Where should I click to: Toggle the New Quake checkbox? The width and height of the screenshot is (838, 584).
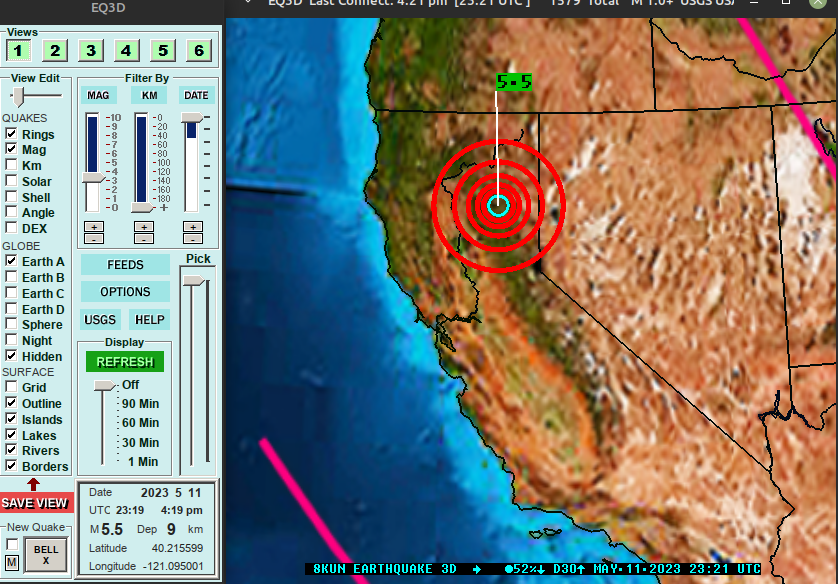click(12, 544)
